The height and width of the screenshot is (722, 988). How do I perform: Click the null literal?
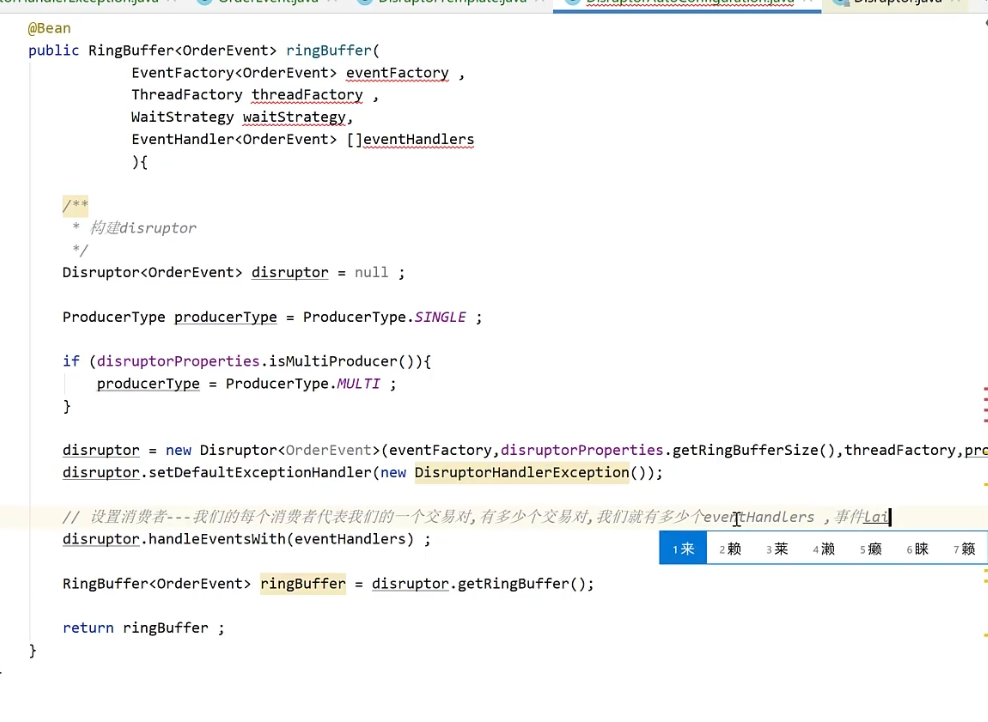[x=371, y=273]
